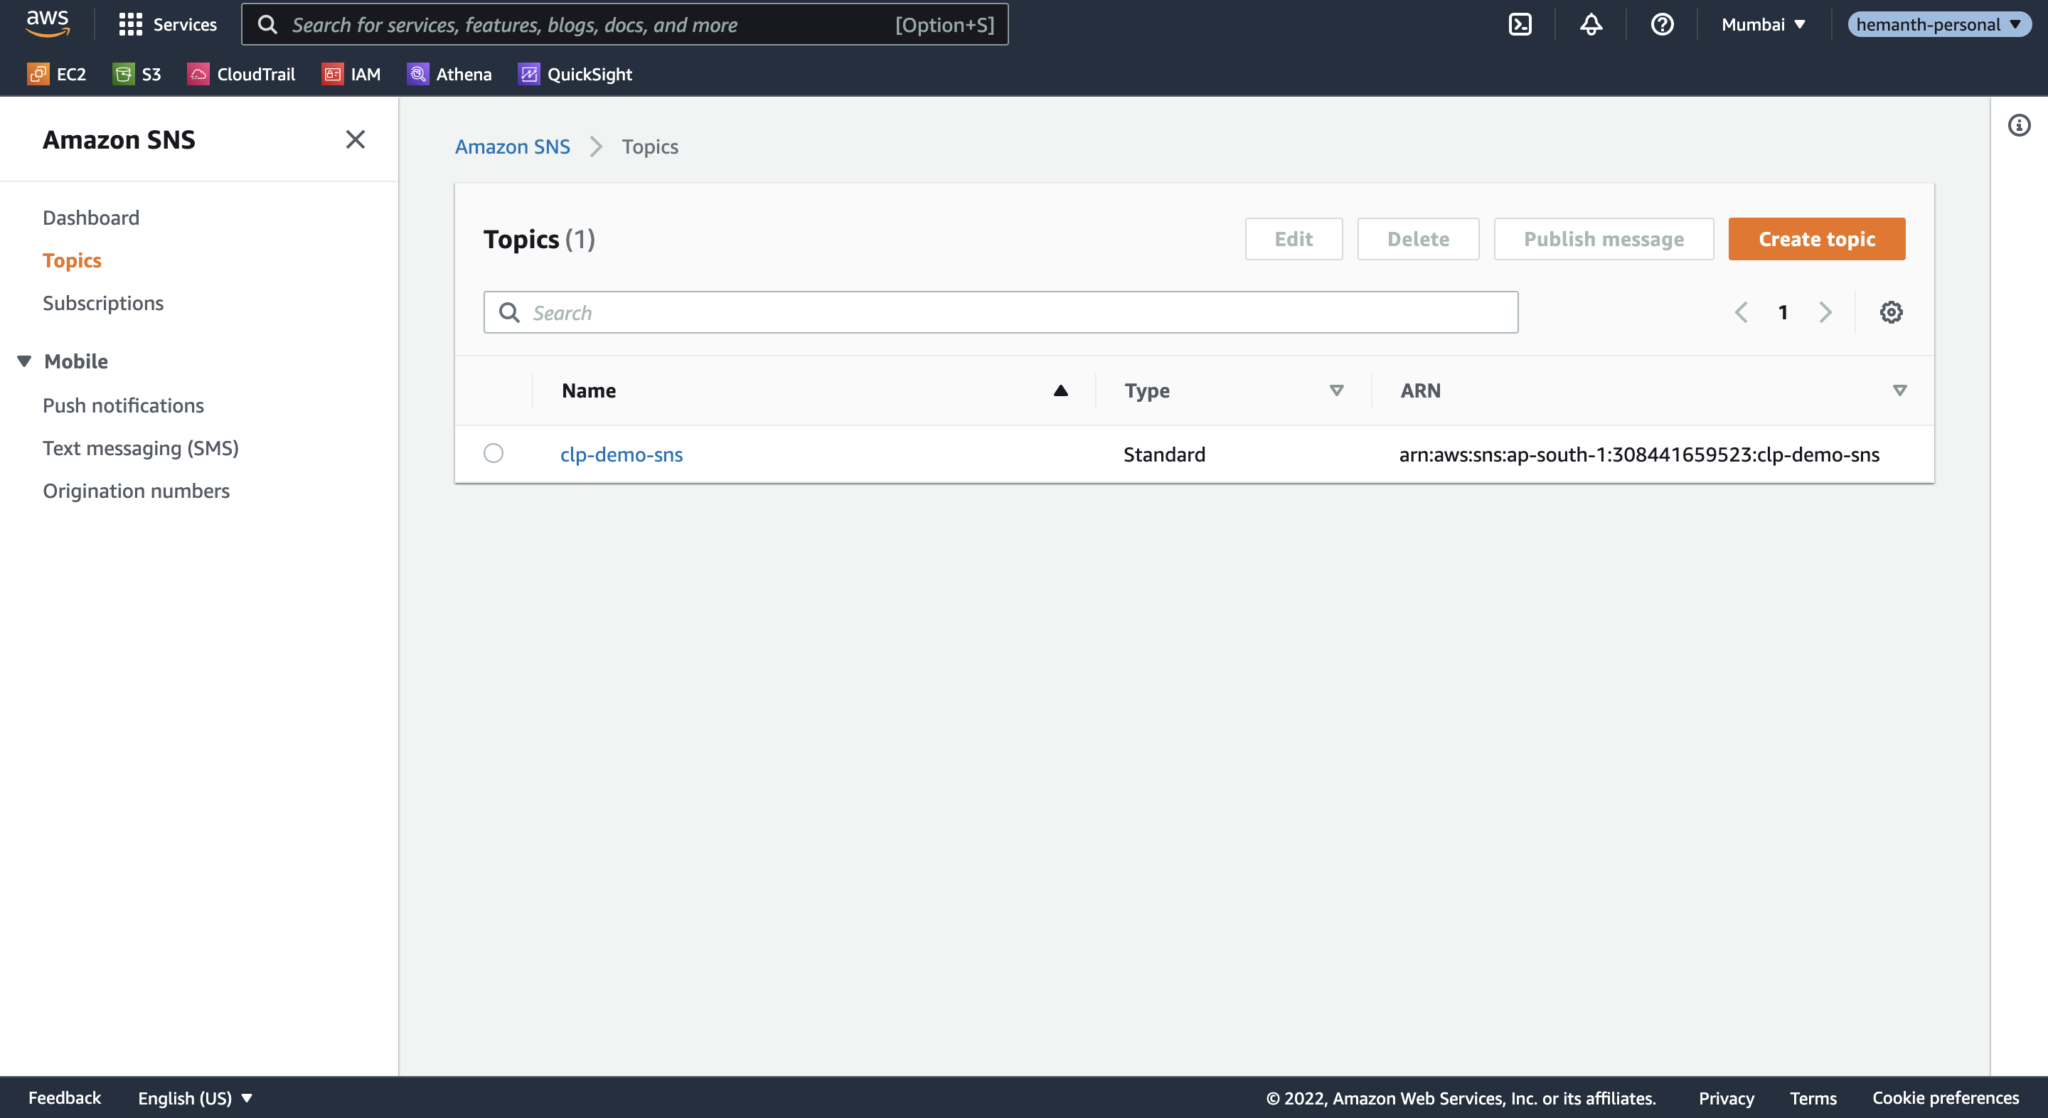
Task: Click the Create topic button
Action: (1816, 239)
